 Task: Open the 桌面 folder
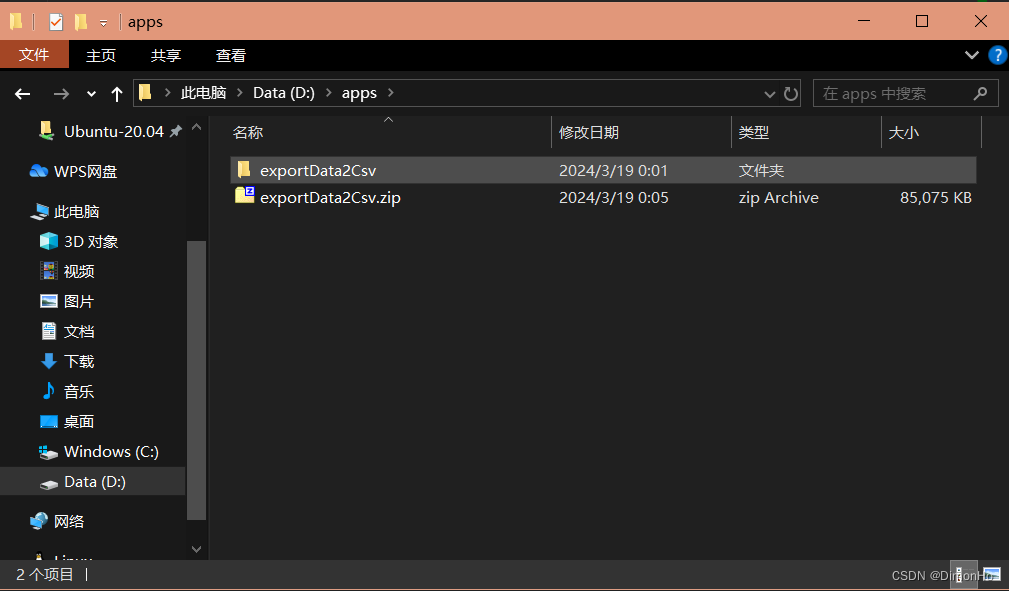(x=79, y=422)
